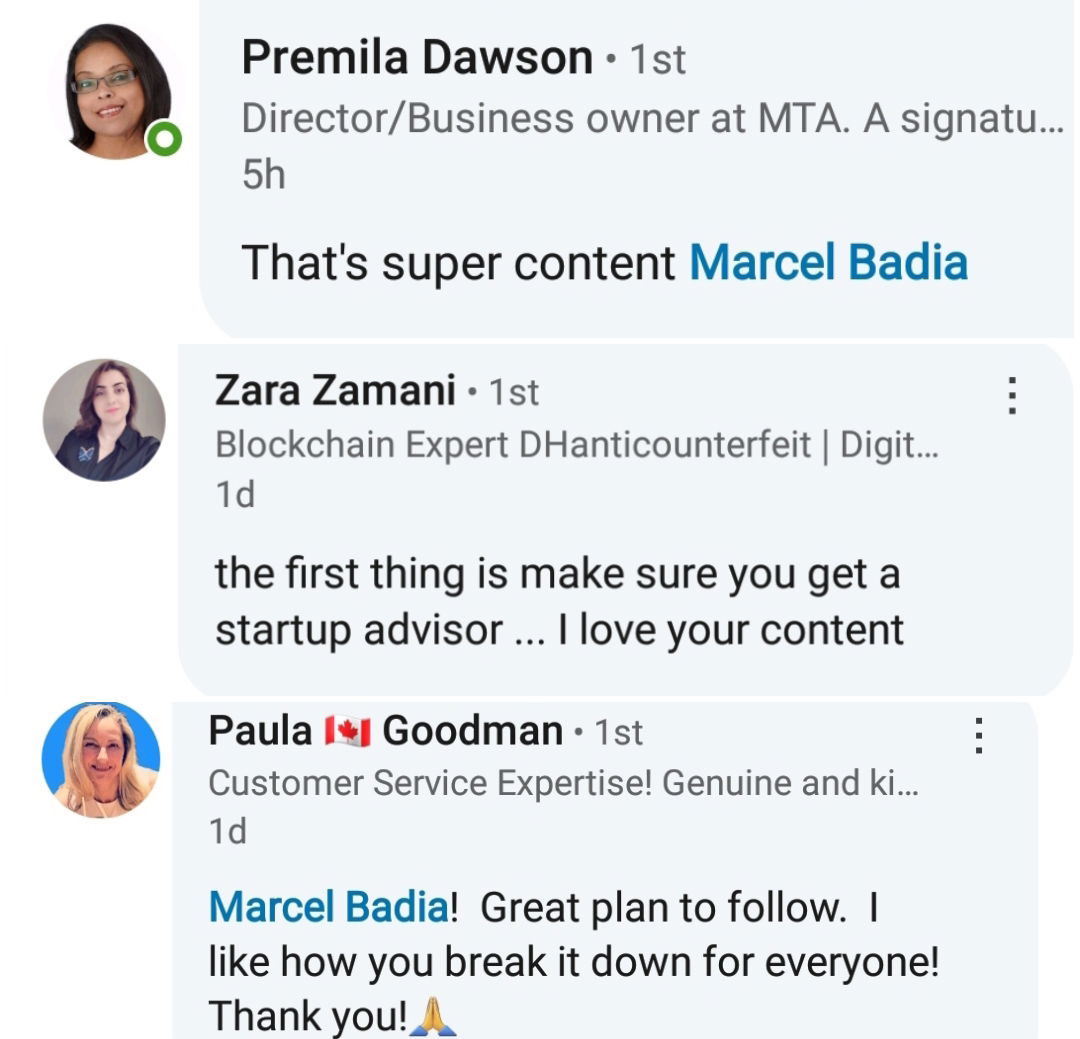
Task: Click the '1d' timestamp on Zara's comment
Action: click(235, 495)
